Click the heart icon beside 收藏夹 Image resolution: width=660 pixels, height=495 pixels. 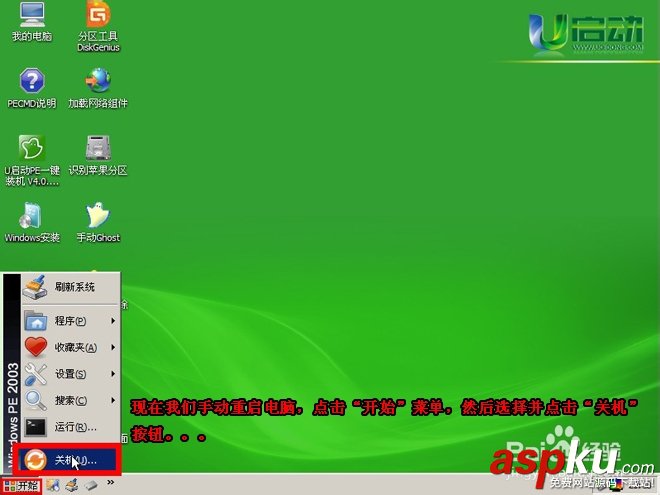click(36, 347)
